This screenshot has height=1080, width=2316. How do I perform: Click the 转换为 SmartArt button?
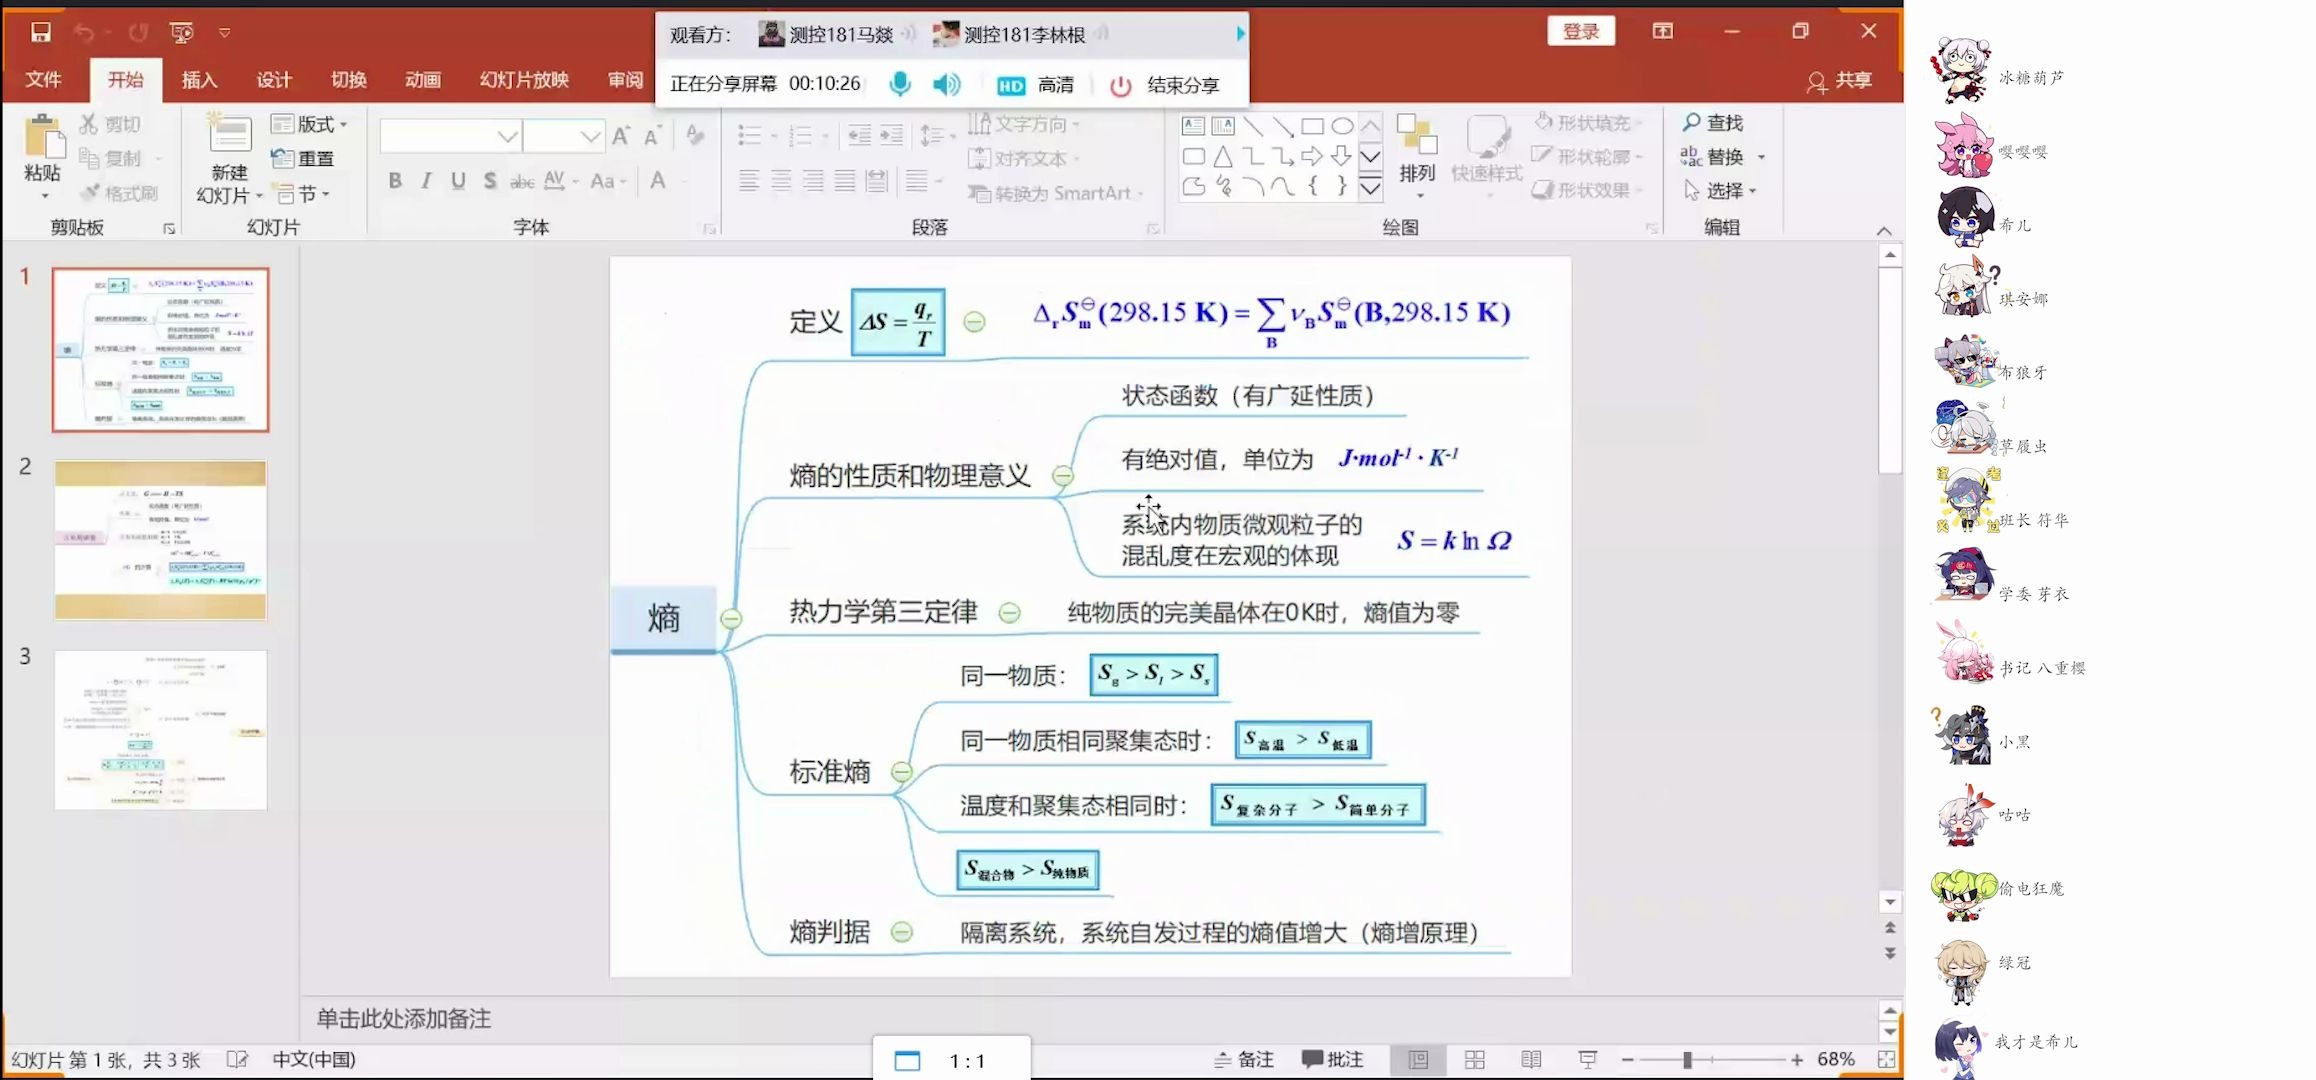tap(1054, 193)
